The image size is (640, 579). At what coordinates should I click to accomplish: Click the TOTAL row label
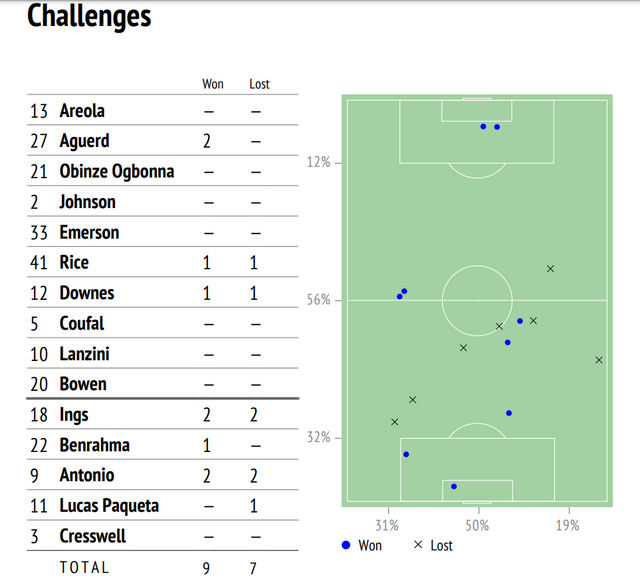(x=84, y=567)
